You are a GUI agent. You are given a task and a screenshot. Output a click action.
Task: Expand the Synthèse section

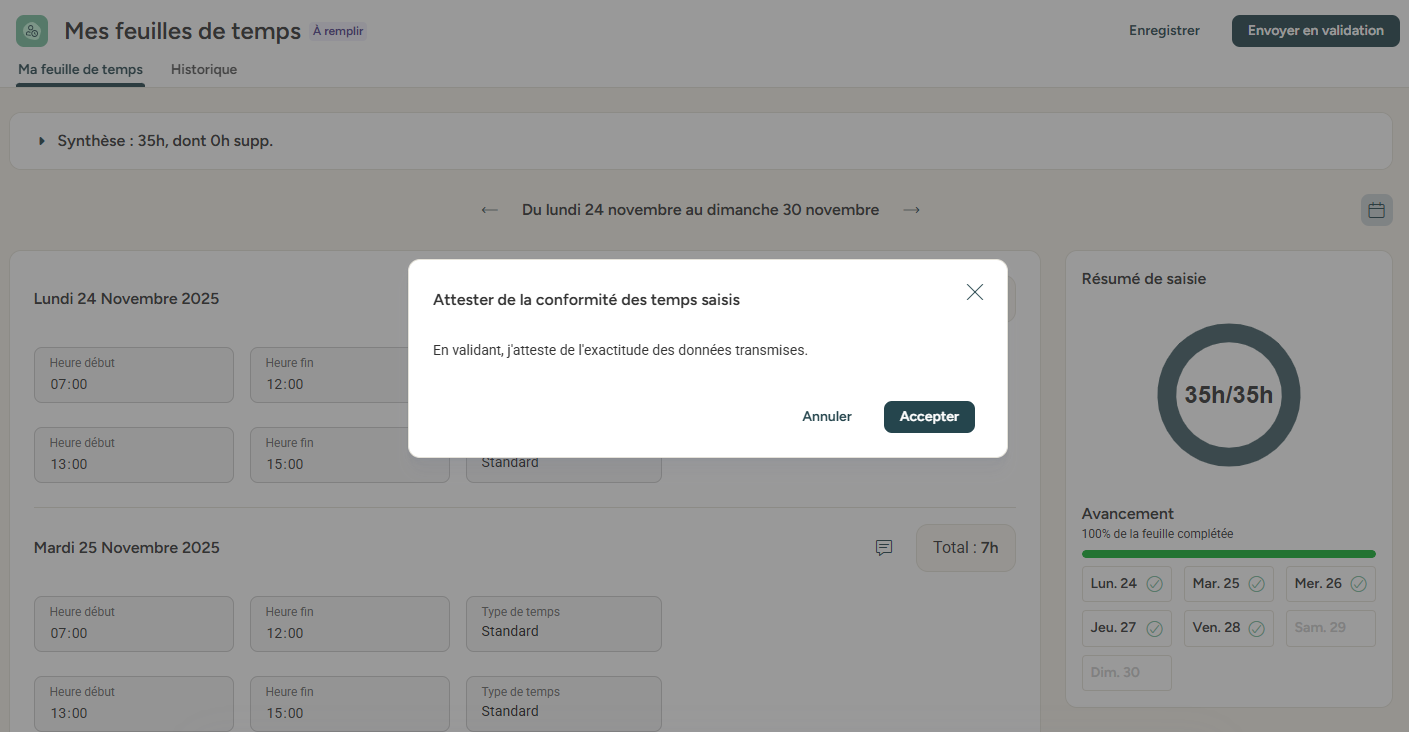(x=42, y=141)
